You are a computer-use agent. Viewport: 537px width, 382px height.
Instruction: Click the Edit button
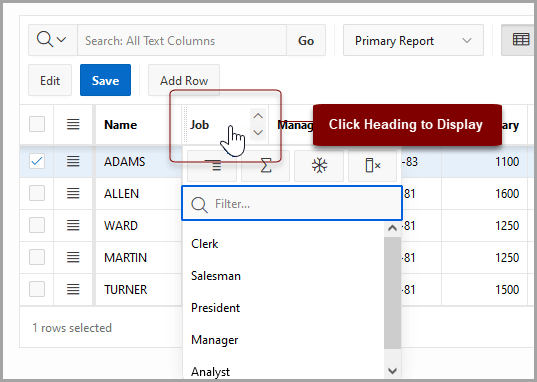(50, 80)
